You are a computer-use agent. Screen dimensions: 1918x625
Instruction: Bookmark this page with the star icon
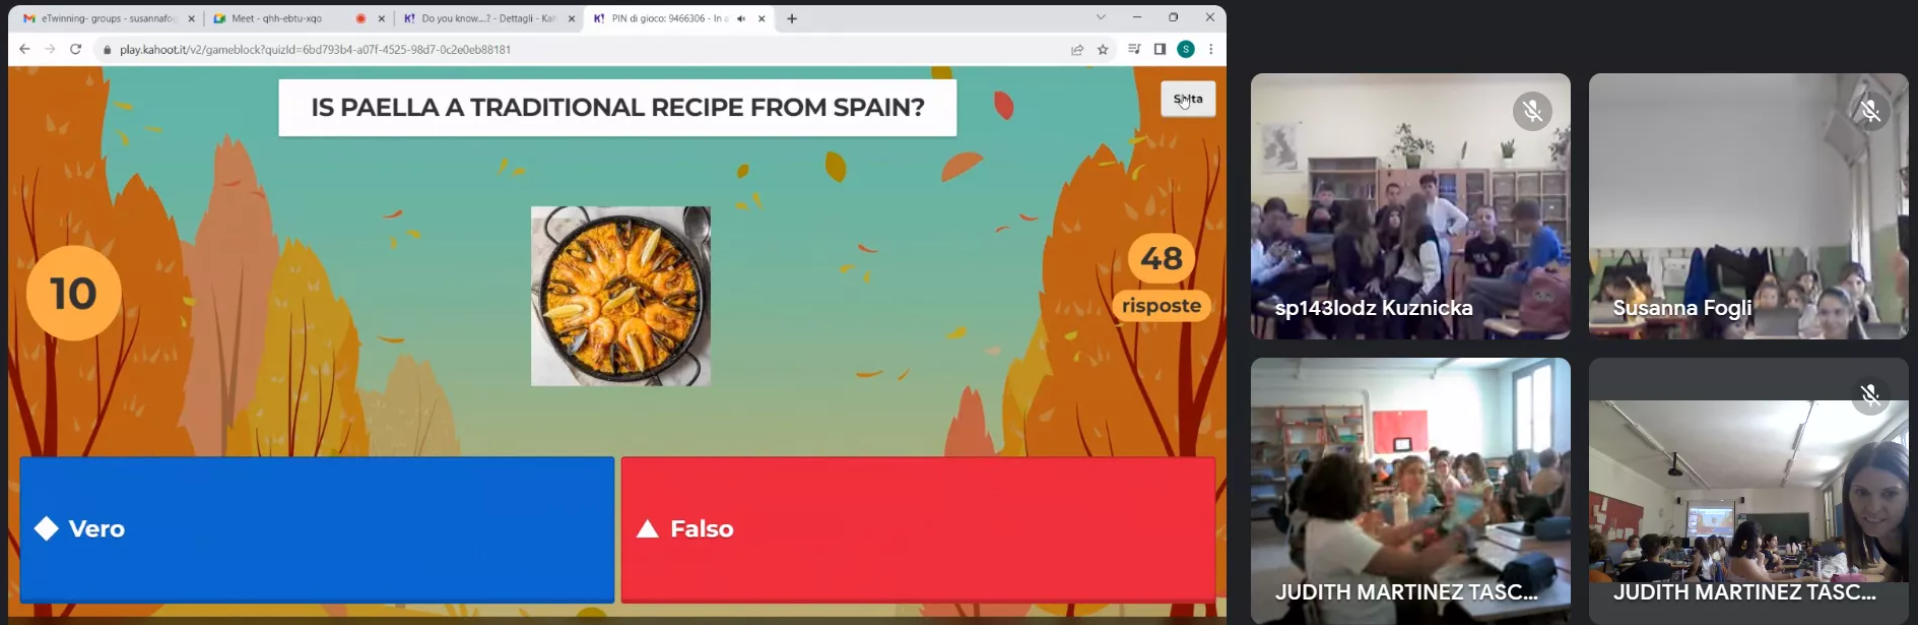tap(1103, 49)
